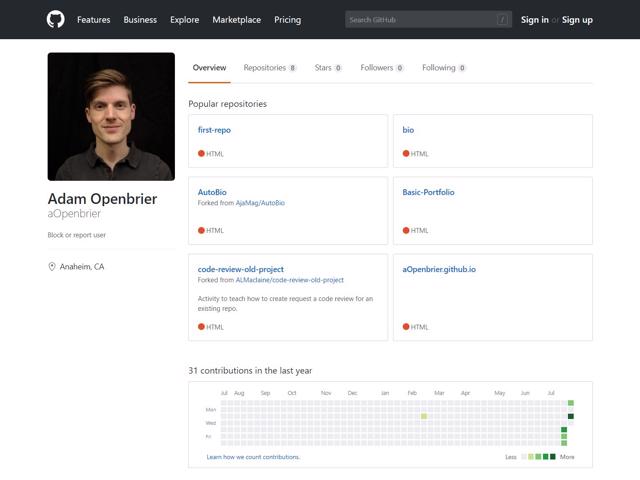The width and height of the screenshot is (640, 480).
Task: Switch to the Followers tab
Action: tap(382, 68)
